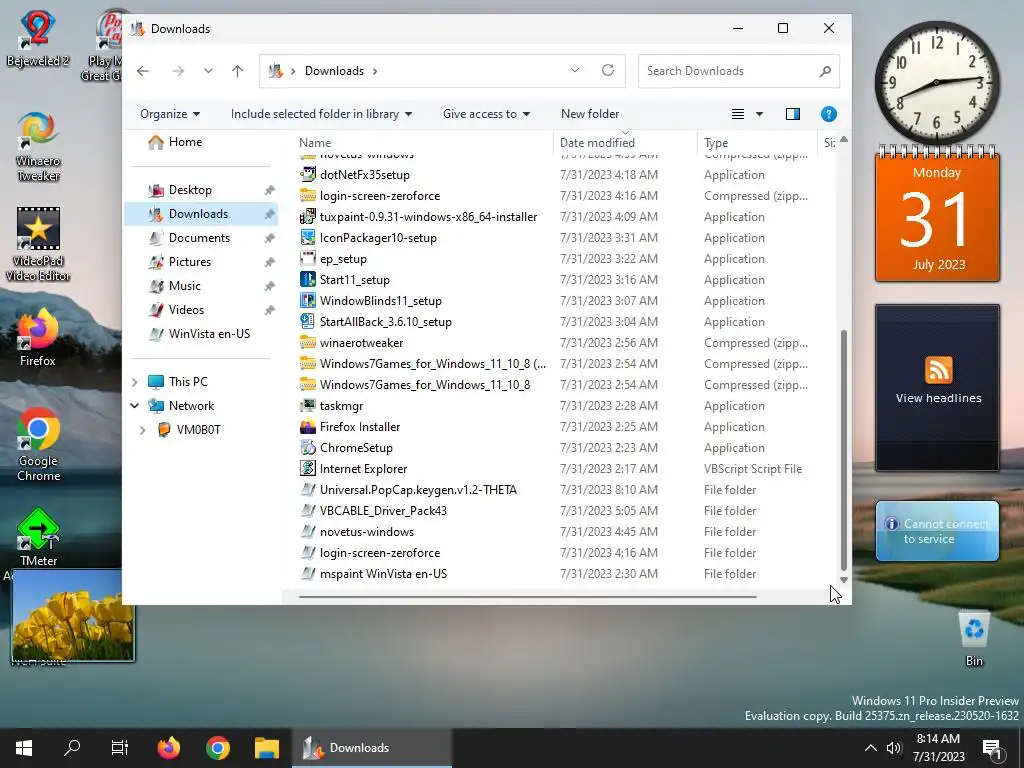Open Desktop in the navigation pane

tap(190, 190)
